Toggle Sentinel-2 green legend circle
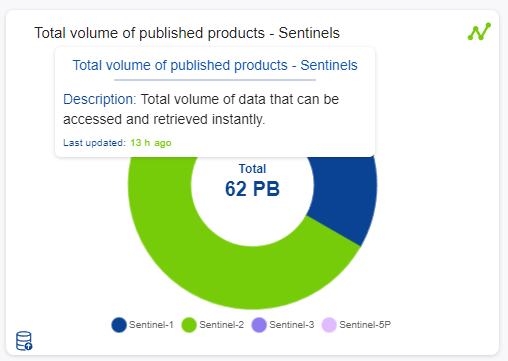The image size is (508, 361). click(x=189, y=325)
